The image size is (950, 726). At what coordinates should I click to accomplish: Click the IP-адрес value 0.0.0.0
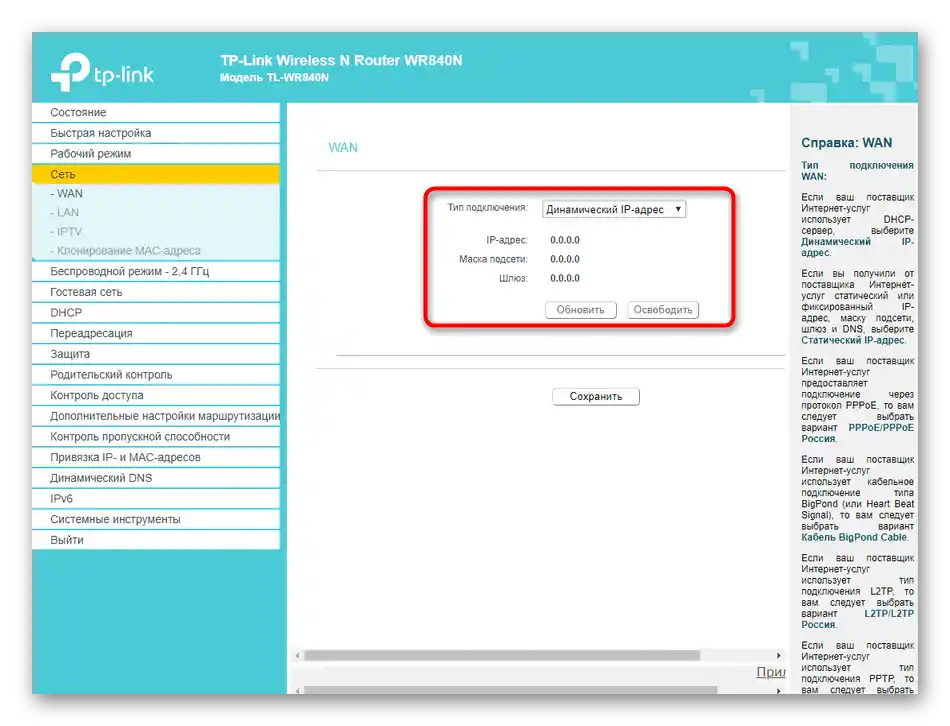tap(565, 240)
